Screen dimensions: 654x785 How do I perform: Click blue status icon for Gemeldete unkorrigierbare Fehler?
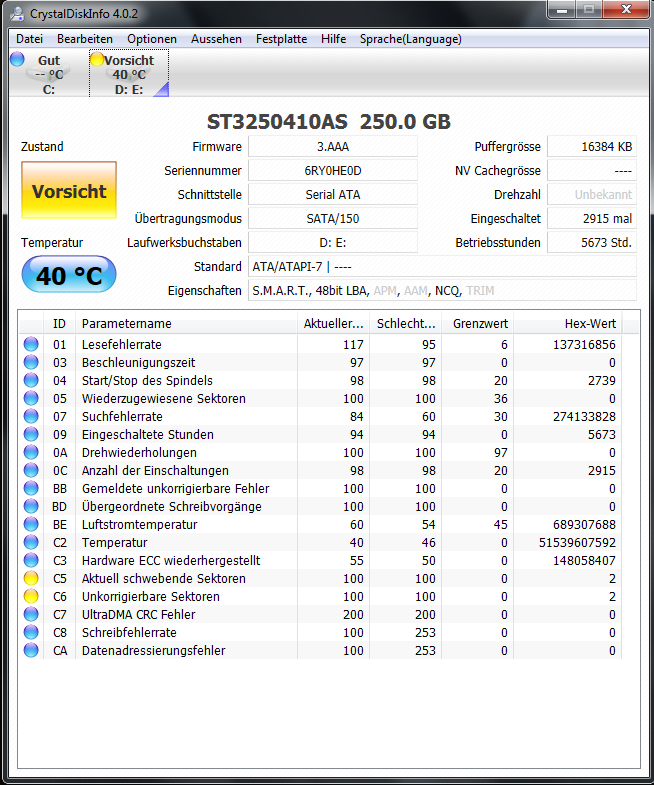coord(31,489)
